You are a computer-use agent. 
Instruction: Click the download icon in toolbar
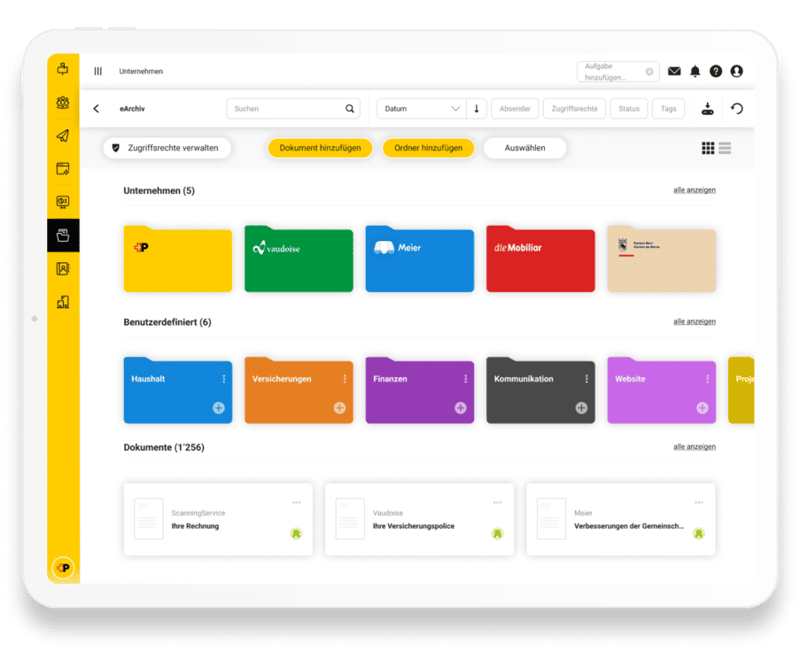(707, 109)
